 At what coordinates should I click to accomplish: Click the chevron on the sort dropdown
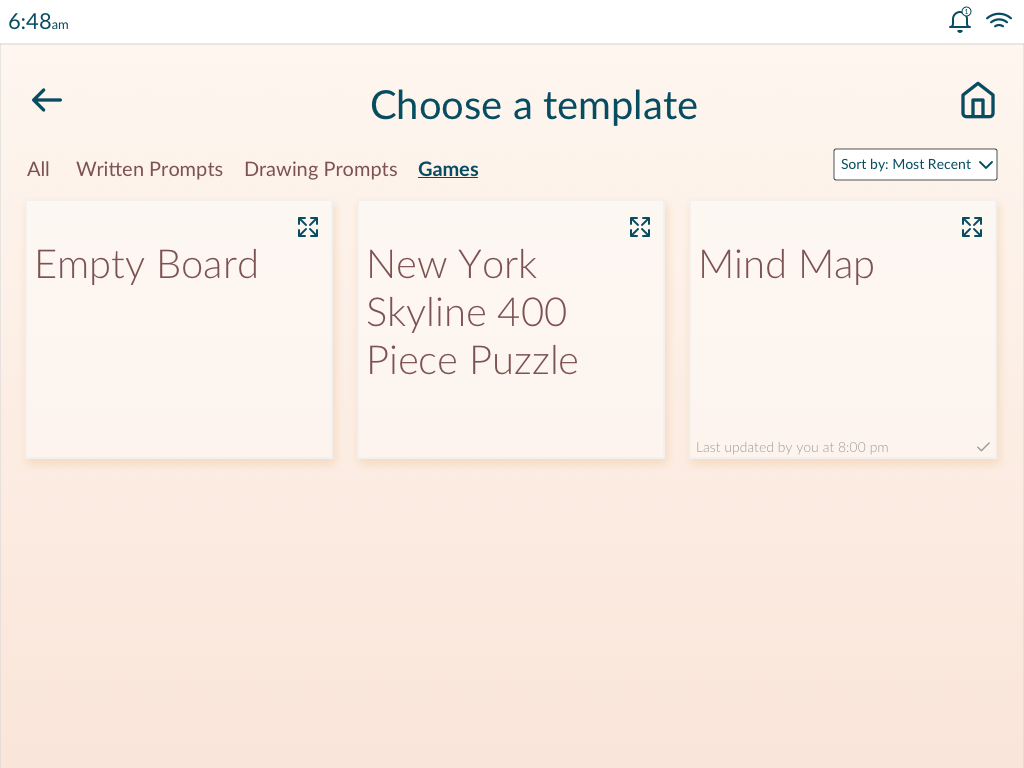pyautogui.click(x=985, y=165)
